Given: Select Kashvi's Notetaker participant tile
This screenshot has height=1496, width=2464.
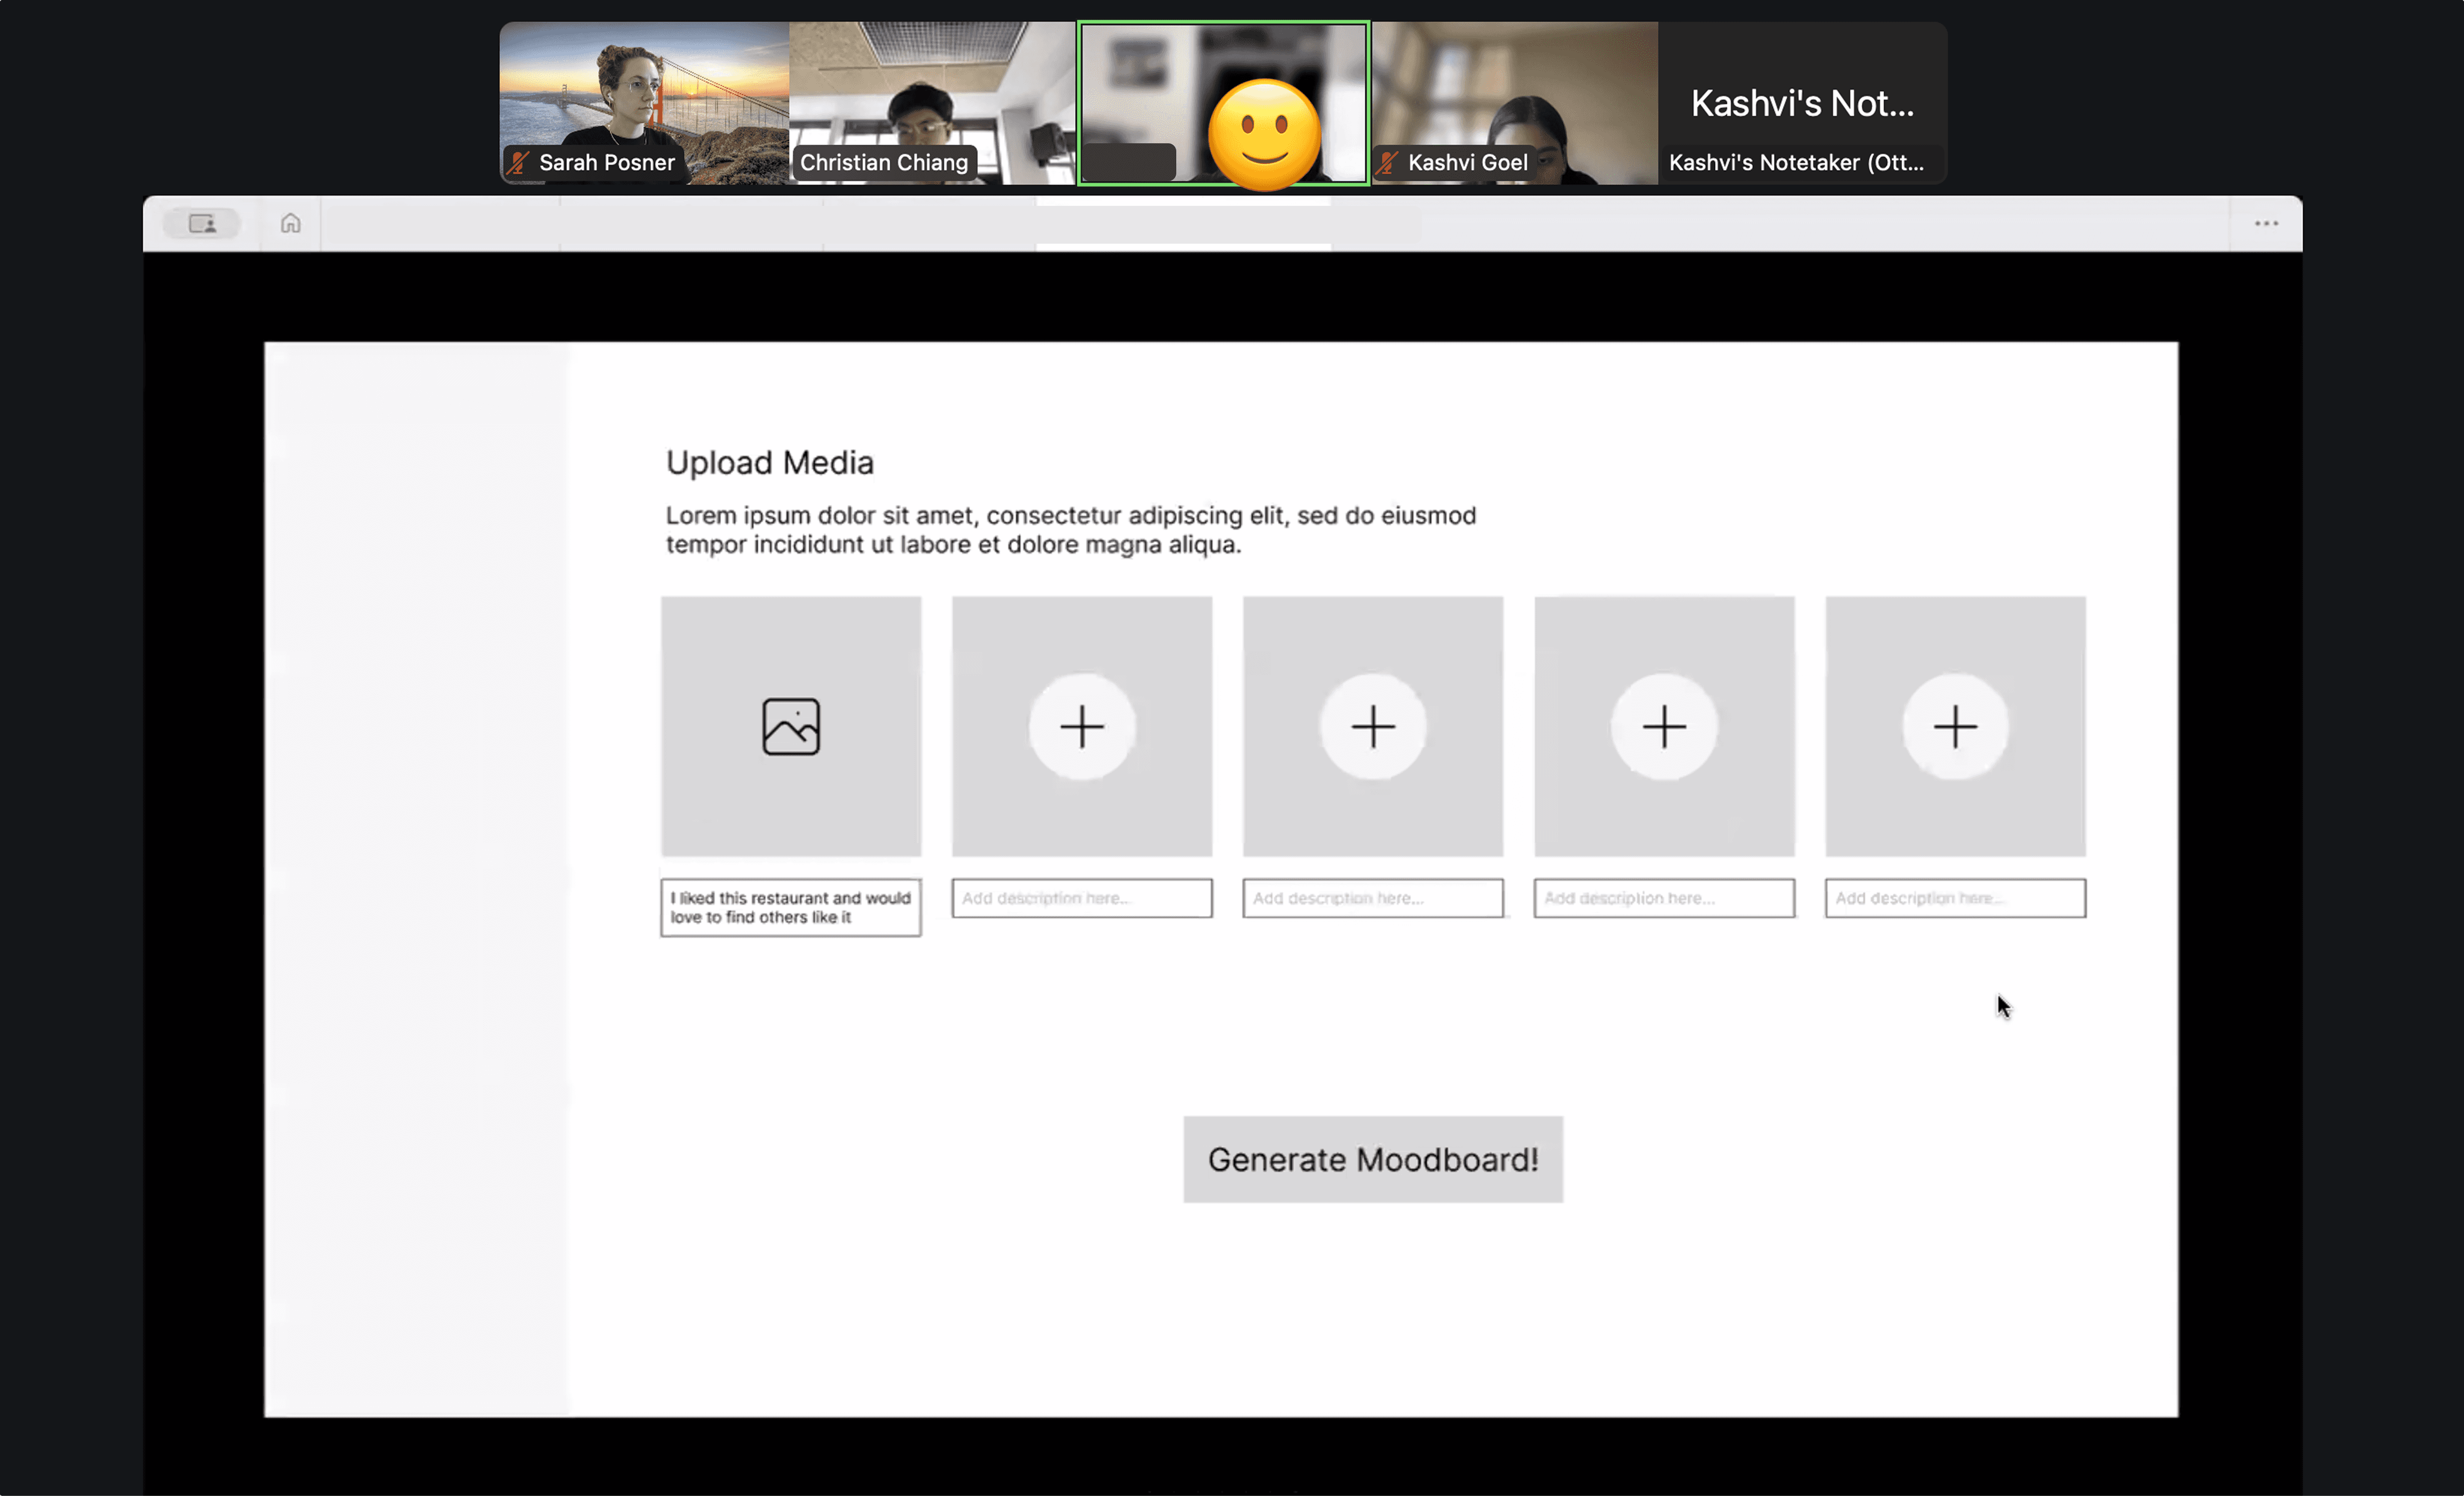Looking at the screenshot, I should point(1801,103).
